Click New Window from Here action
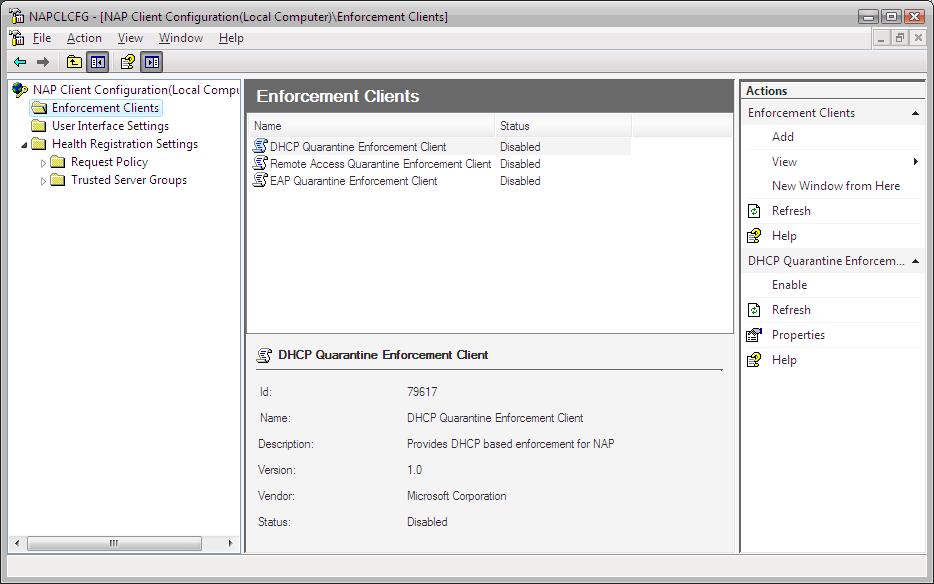The width and height of the screenshot is (934, 584). (x=836, y=186)
